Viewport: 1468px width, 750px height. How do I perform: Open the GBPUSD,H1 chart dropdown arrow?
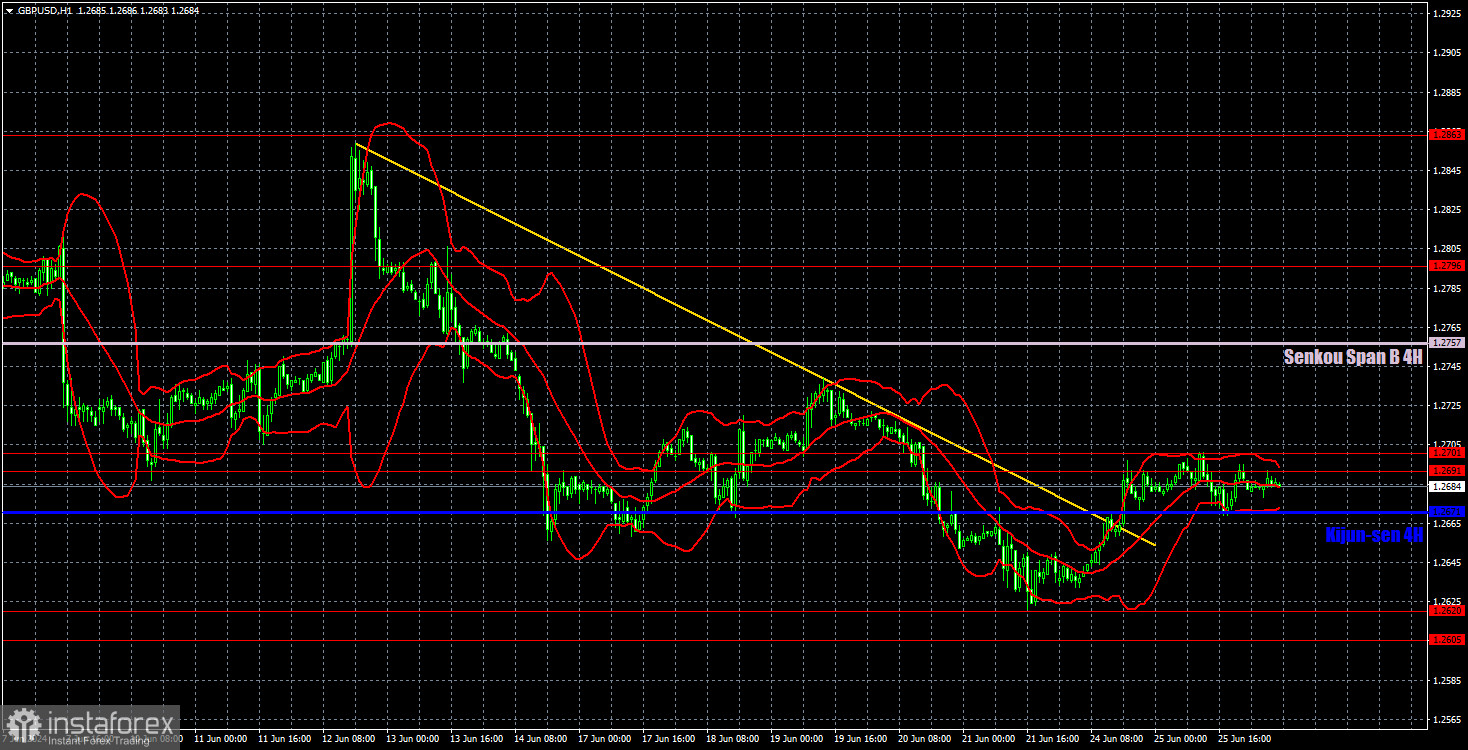coord(9,9)
